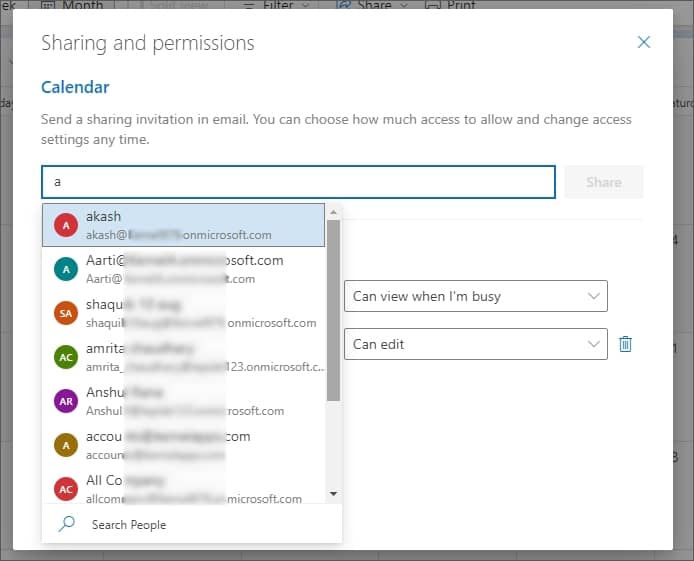Image resolution: width=694 pixels, height=561 pixels.
Task: Click the red 'AC' avatar for All Company
Action: [x=66, y=489]
